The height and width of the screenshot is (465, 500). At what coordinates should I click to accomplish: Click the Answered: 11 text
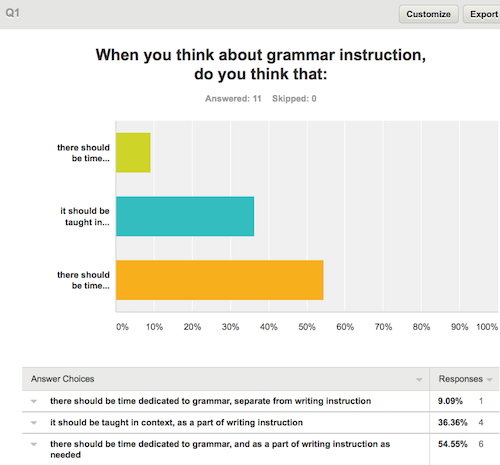(233, 99)
